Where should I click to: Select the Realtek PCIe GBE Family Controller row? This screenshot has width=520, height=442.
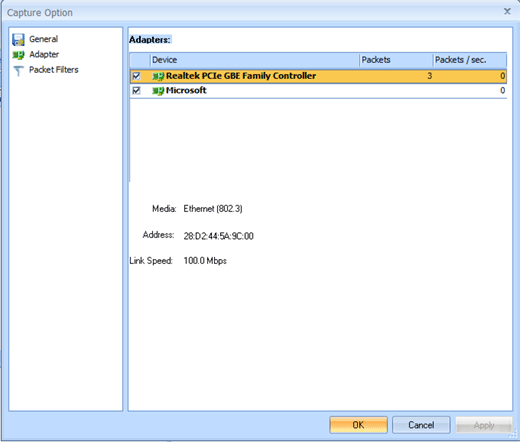[x=319, y=76]
